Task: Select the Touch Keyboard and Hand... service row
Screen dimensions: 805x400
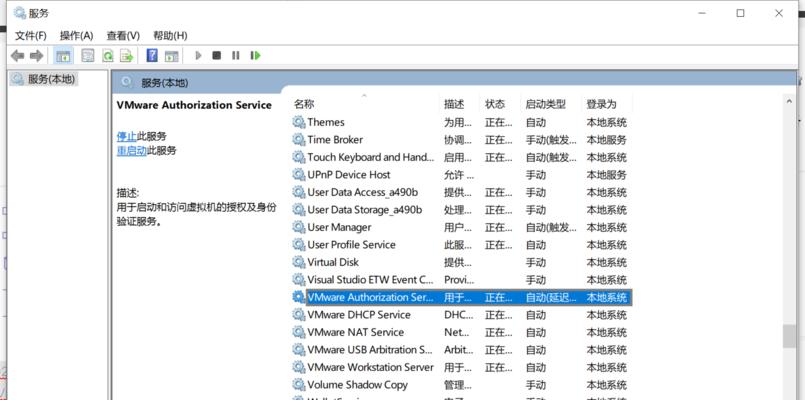Action: click(461, 157)
